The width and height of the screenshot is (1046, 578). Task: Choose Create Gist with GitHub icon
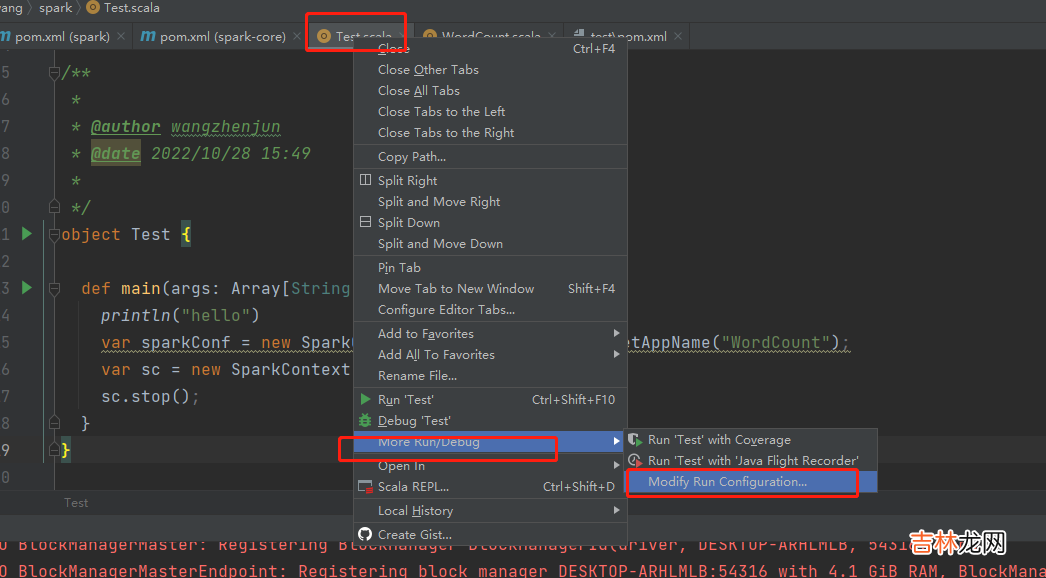pyautogui.click(x=415, y=535)
